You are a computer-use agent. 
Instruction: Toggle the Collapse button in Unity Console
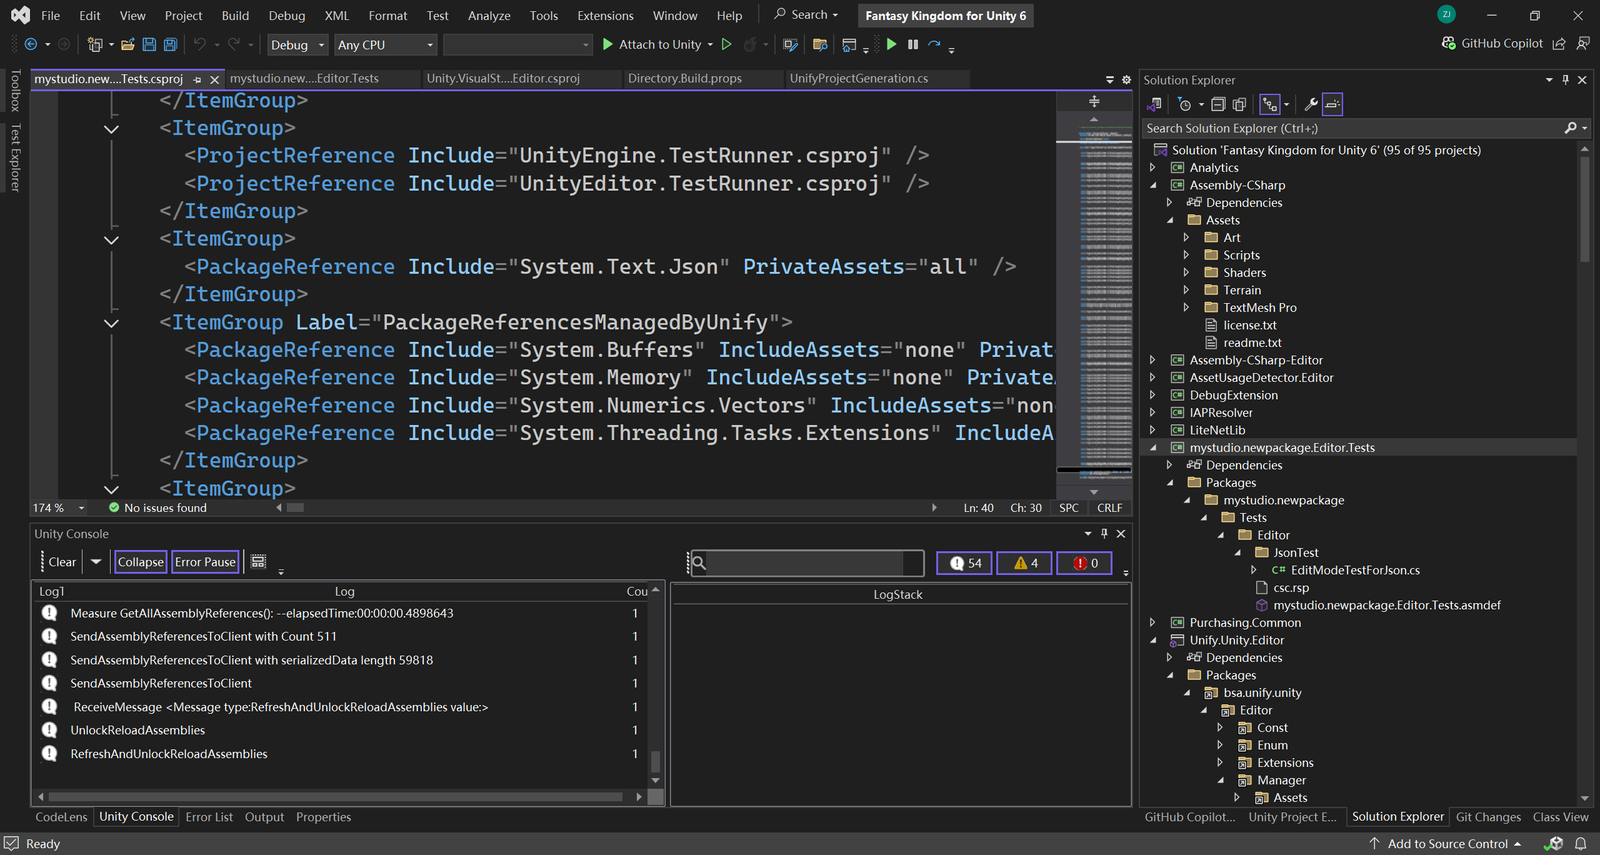pos(140,562)
